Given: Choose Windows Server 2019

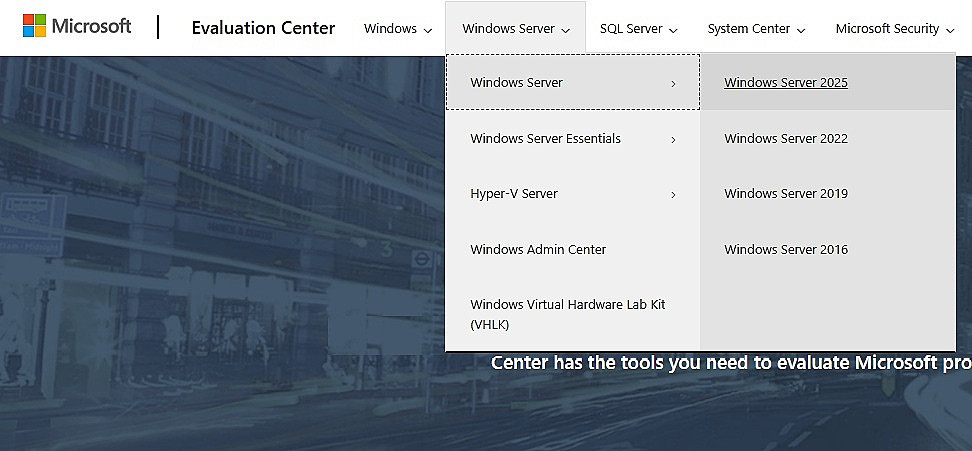Looking at the screenshot, I should pos(828,194).
